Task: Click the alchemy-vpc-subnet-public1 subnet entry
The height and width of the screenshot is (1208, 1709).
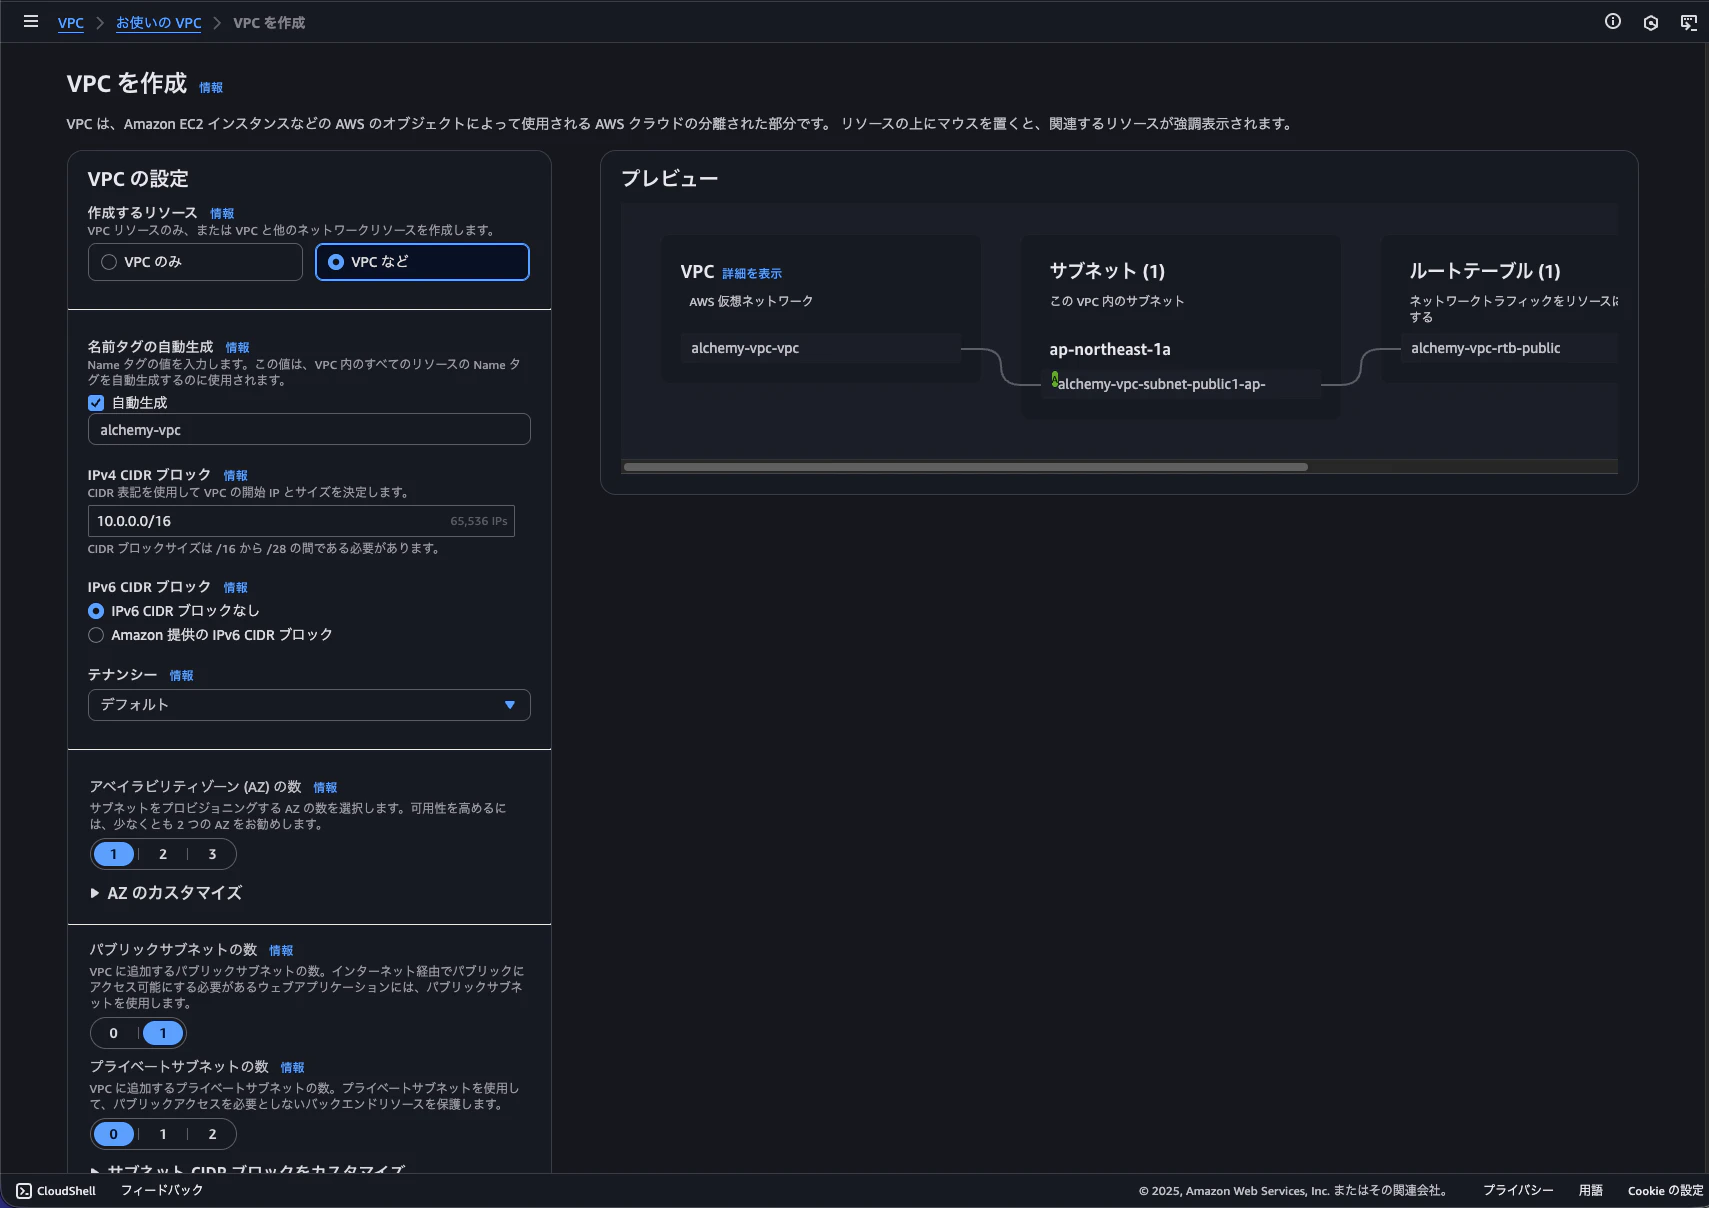Action: coord(1181,384)
